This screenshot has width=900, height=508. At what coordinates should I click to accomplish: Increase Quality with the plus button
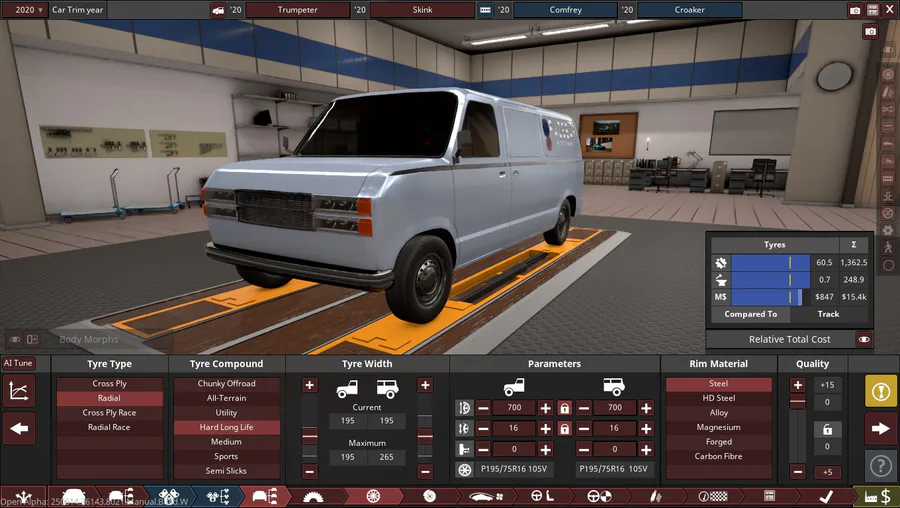coord(797,385)
